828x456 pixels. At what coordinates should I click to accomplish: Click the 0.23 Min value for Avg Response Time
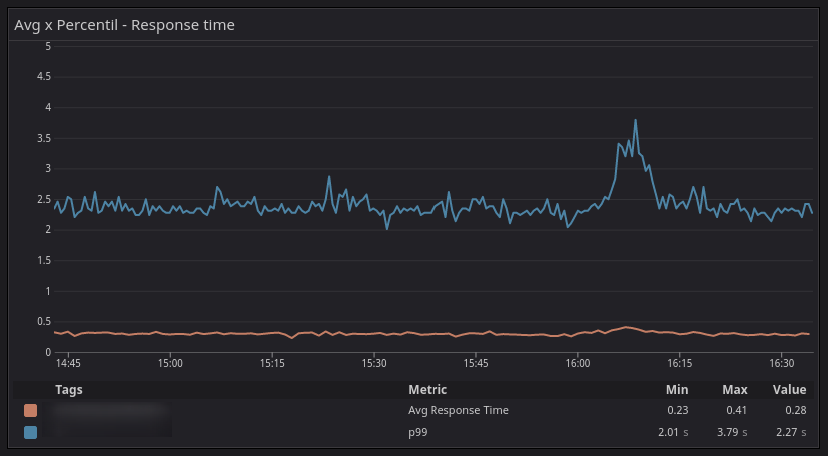(678, 410)
